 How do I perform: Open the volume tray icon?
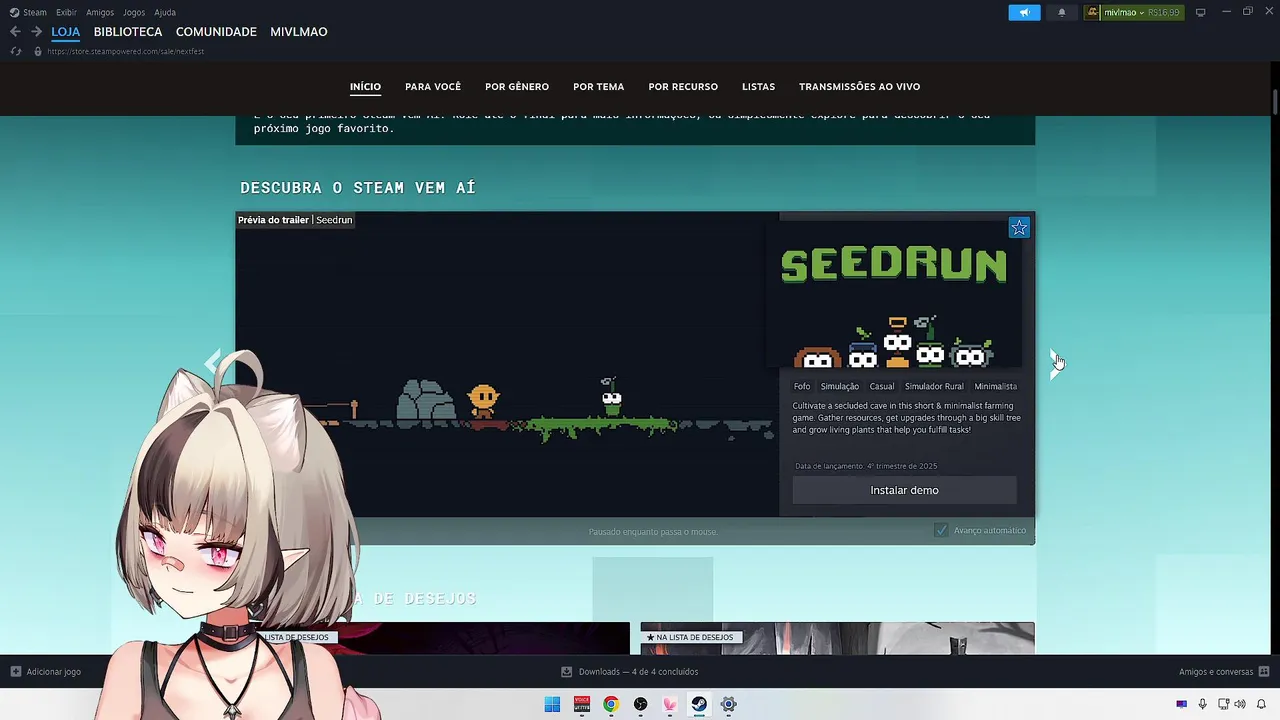(x=1241, y=704)
